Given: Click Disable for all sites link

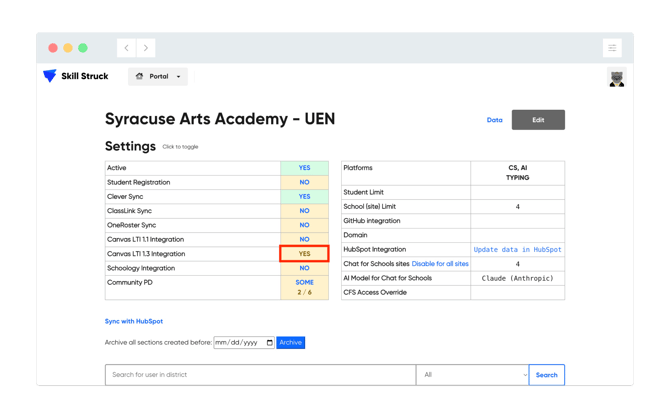Looking at the screenshot, I should pyautogui.click(x=440, y=264).
